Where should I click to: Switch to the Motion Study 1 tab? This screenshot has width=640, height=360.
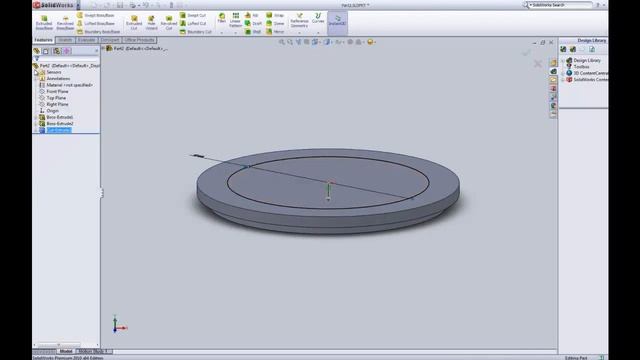[93, 351]
